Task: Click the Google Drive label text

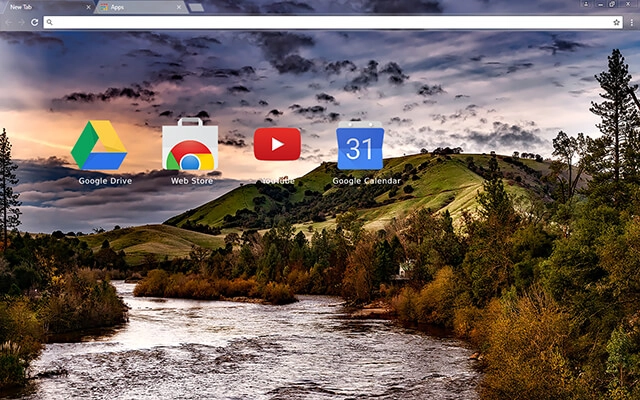Action: click(x=105, y=181)
